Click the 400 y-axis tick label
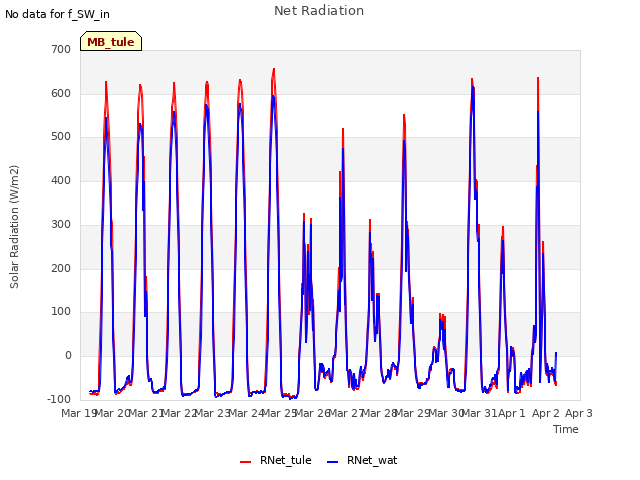Screen dimensions: 640x480 point(61,180)
